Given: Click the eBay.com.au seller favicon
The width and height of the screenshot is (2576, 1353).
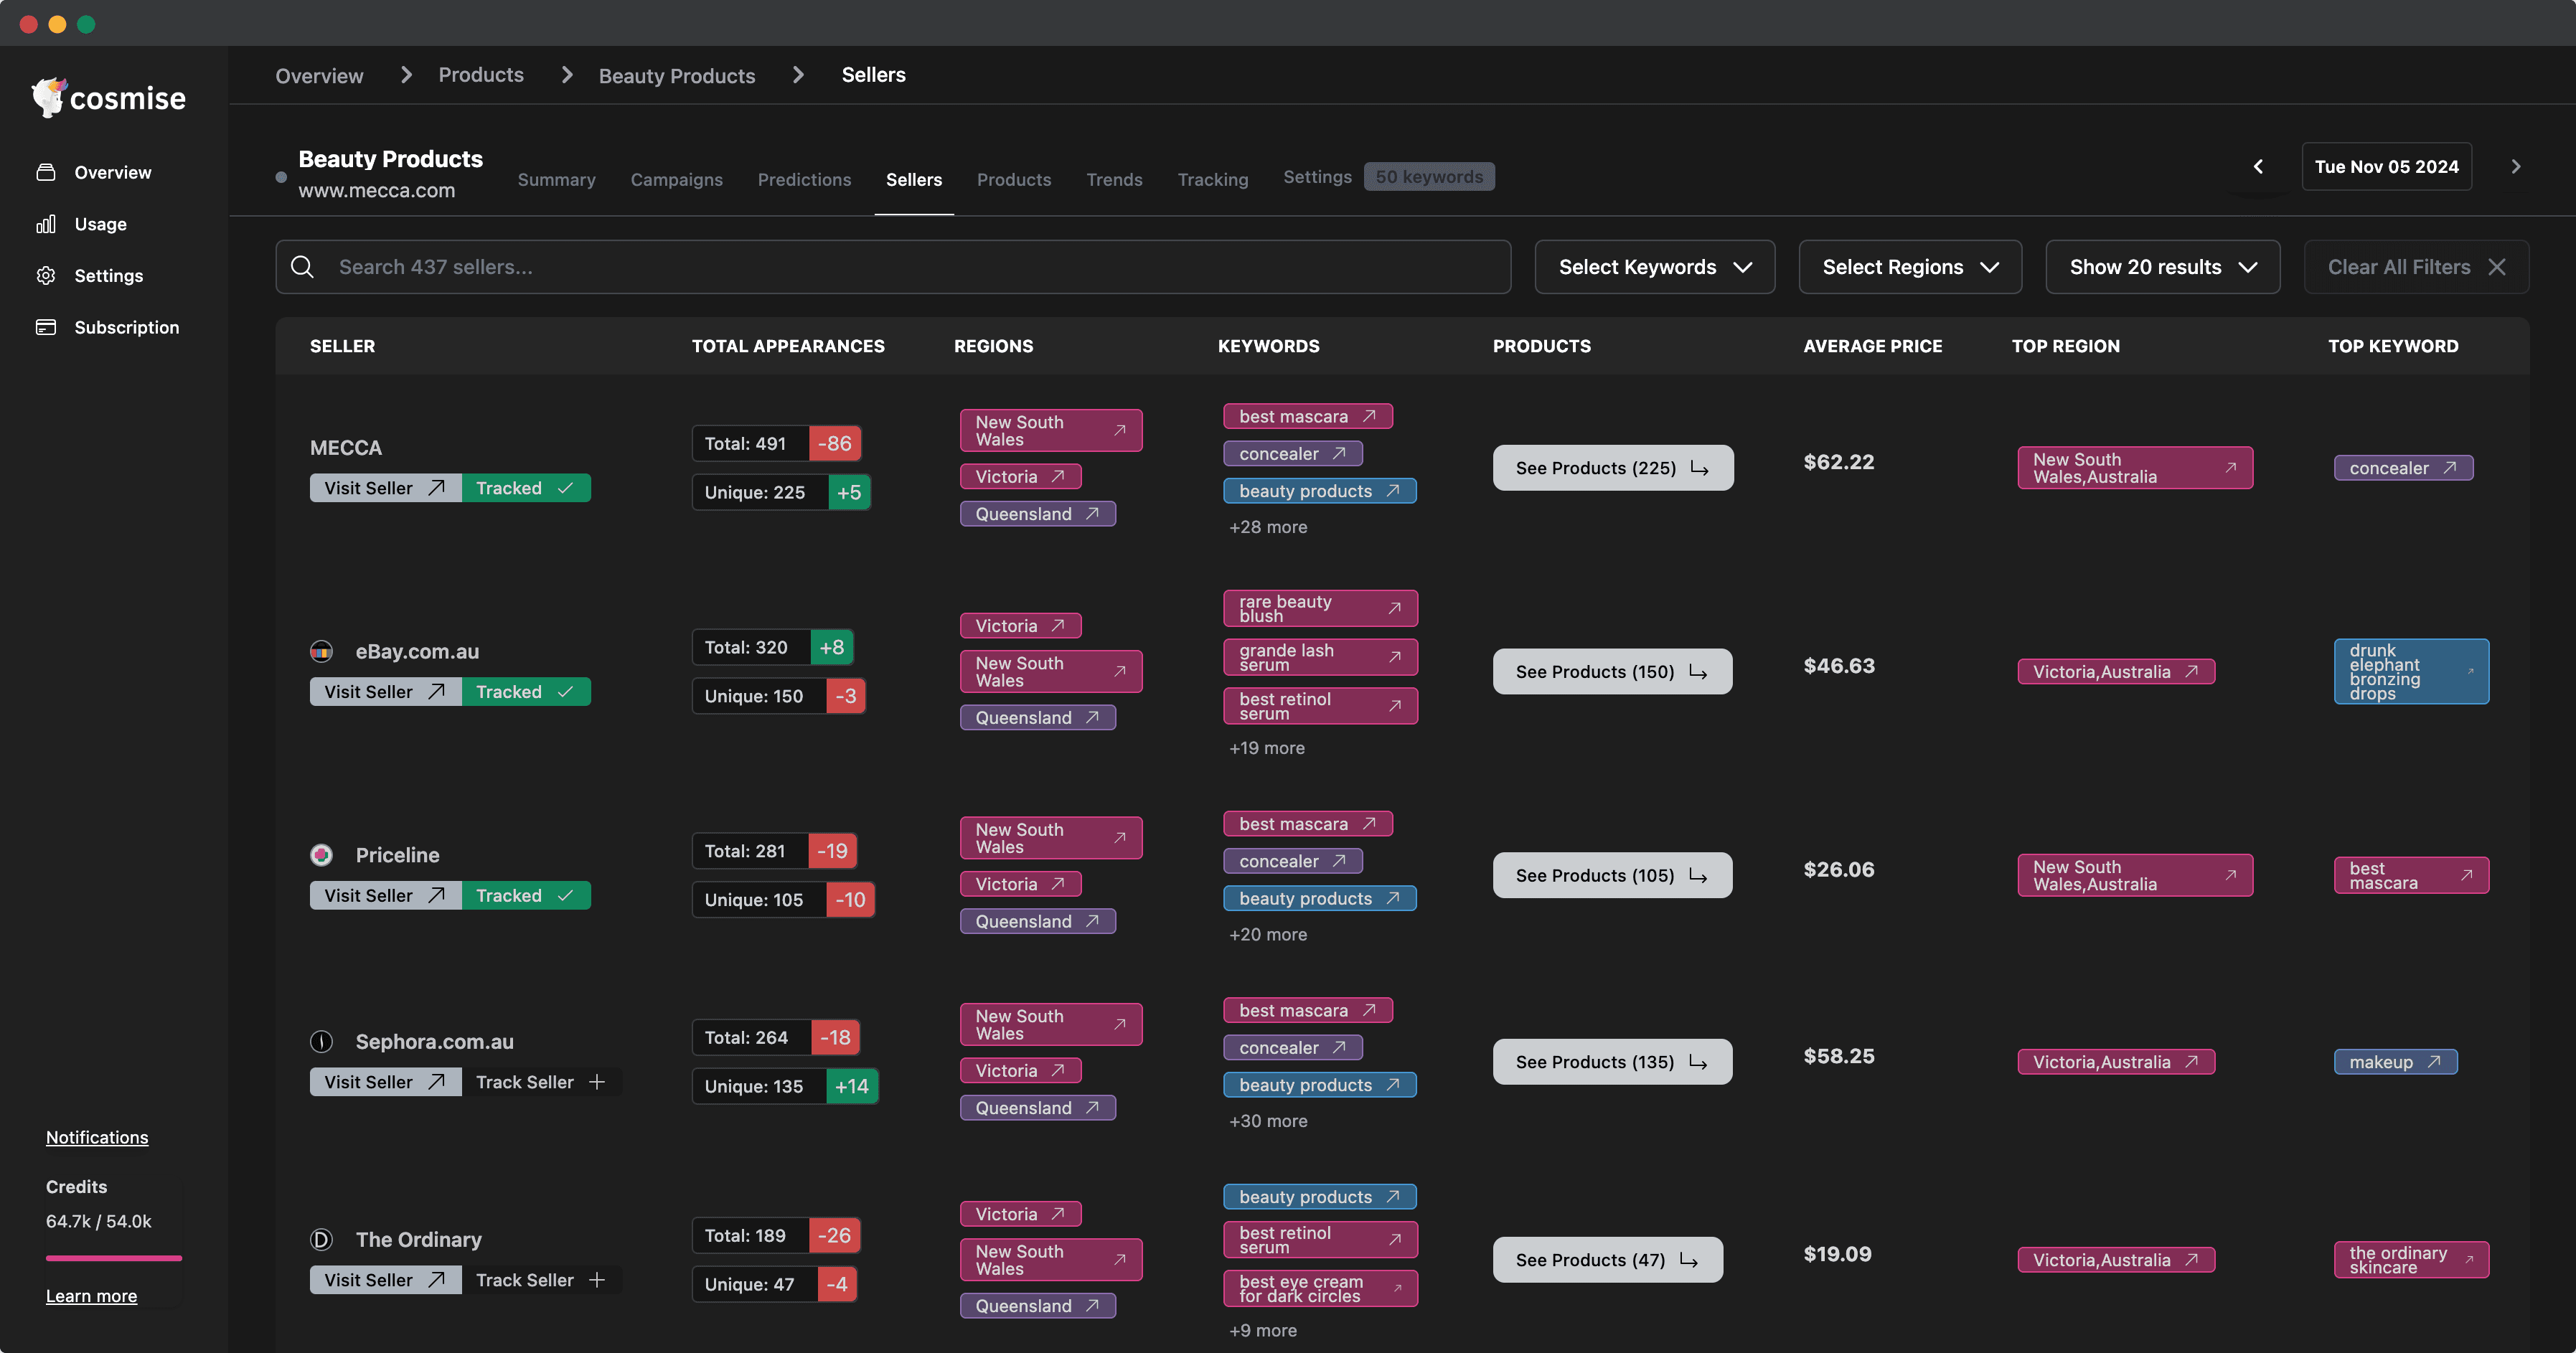Looking at the screenshot, I should point(321,651).
